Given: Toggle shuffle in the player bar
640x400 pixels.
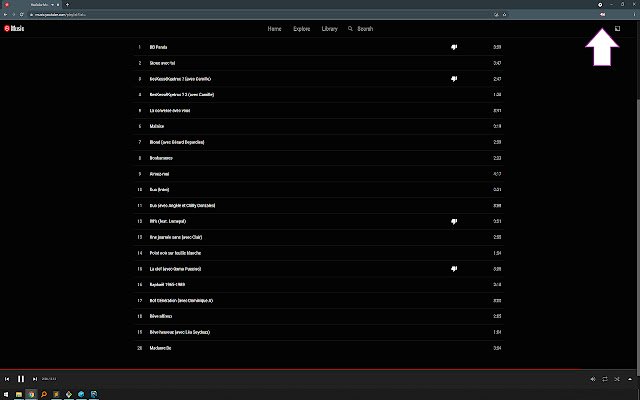Looking at the screenshot, I should point(617,379).
